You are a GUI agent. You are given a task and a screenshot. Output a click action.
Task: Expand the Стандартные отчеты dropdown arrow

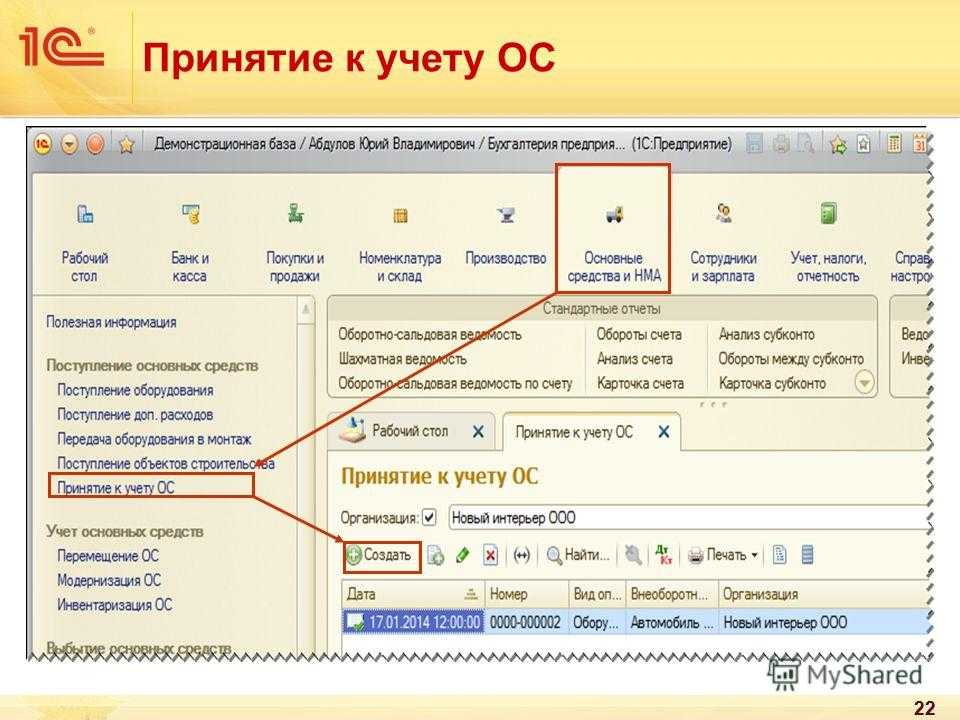tap(864, 383)
